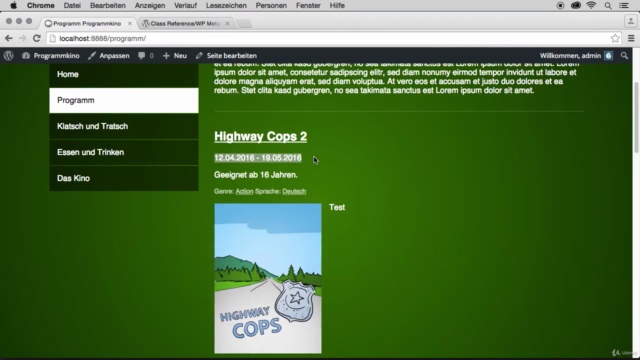Open the Lesezeichen menu

click(x=226, y=5)
